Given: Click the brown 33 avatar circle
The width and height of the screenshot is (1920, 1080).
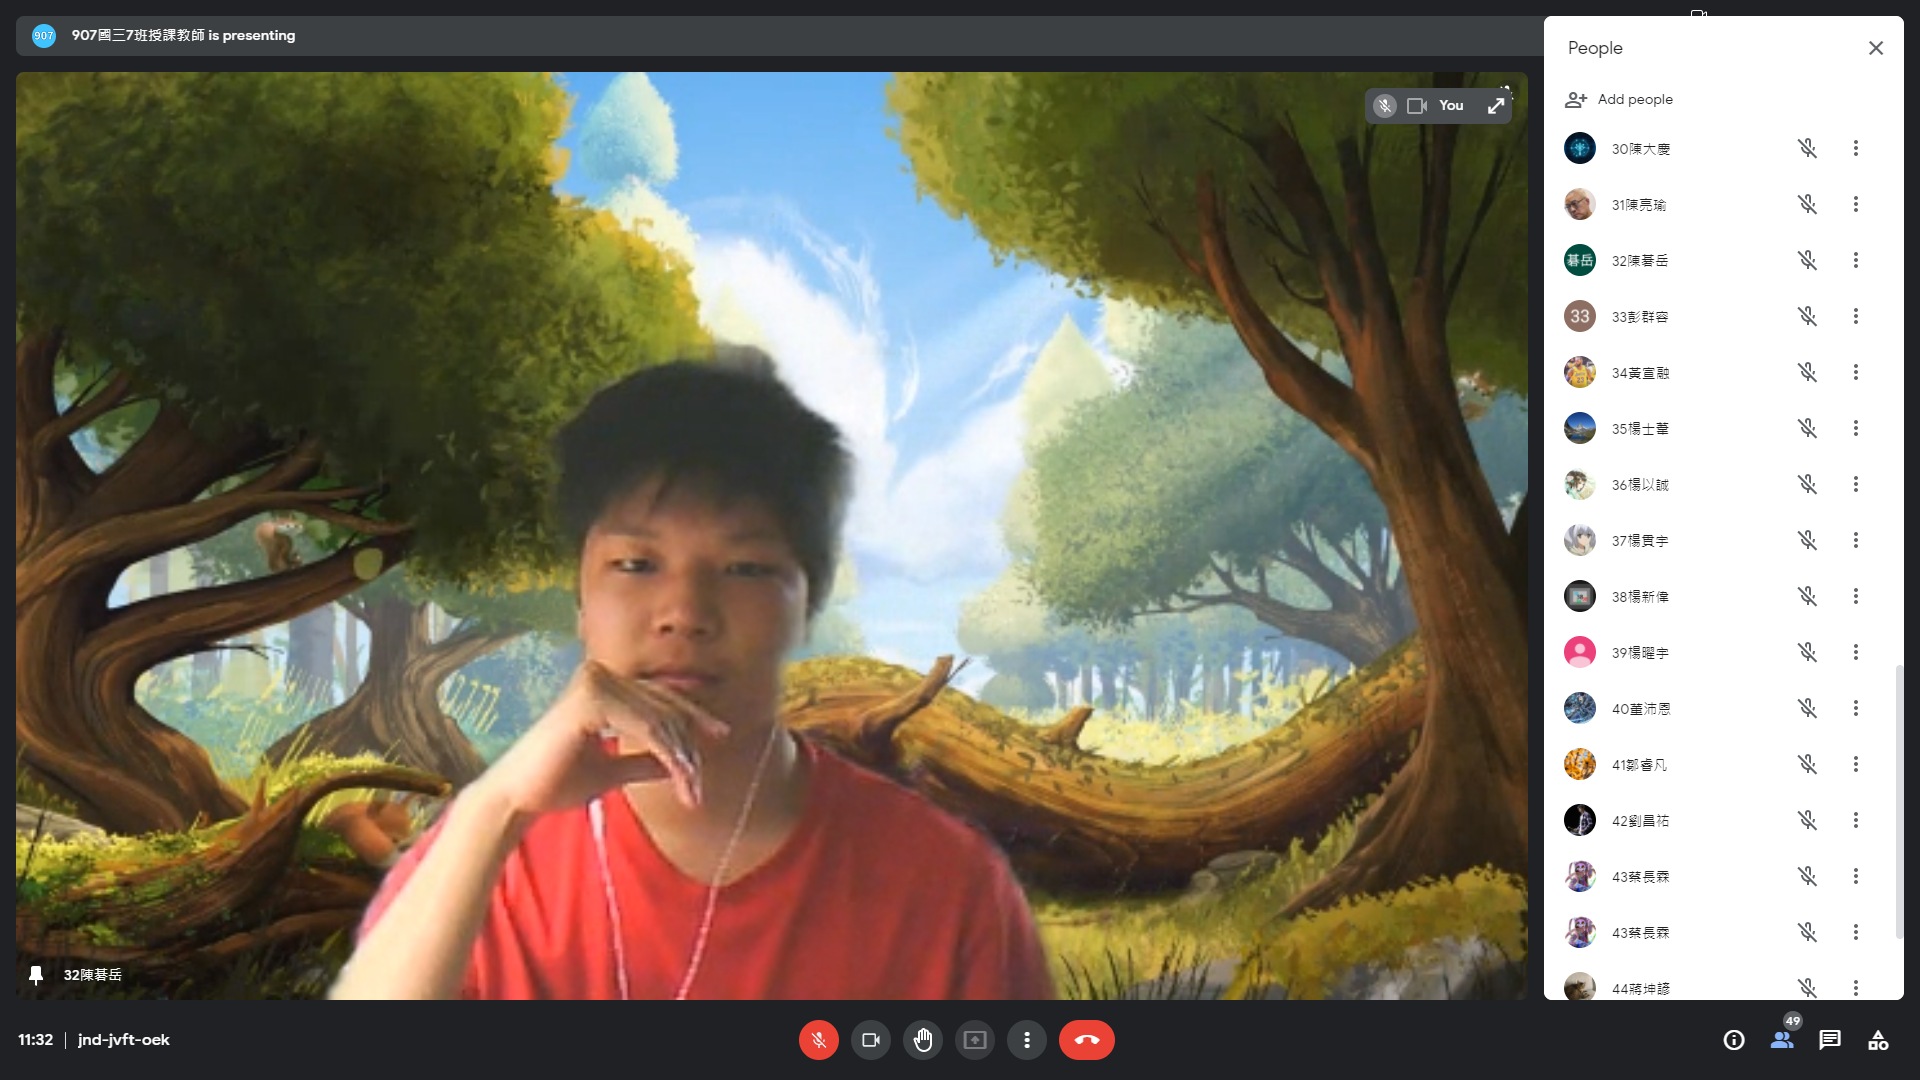Looking at the screenshot, I should tap(1580, 316).
